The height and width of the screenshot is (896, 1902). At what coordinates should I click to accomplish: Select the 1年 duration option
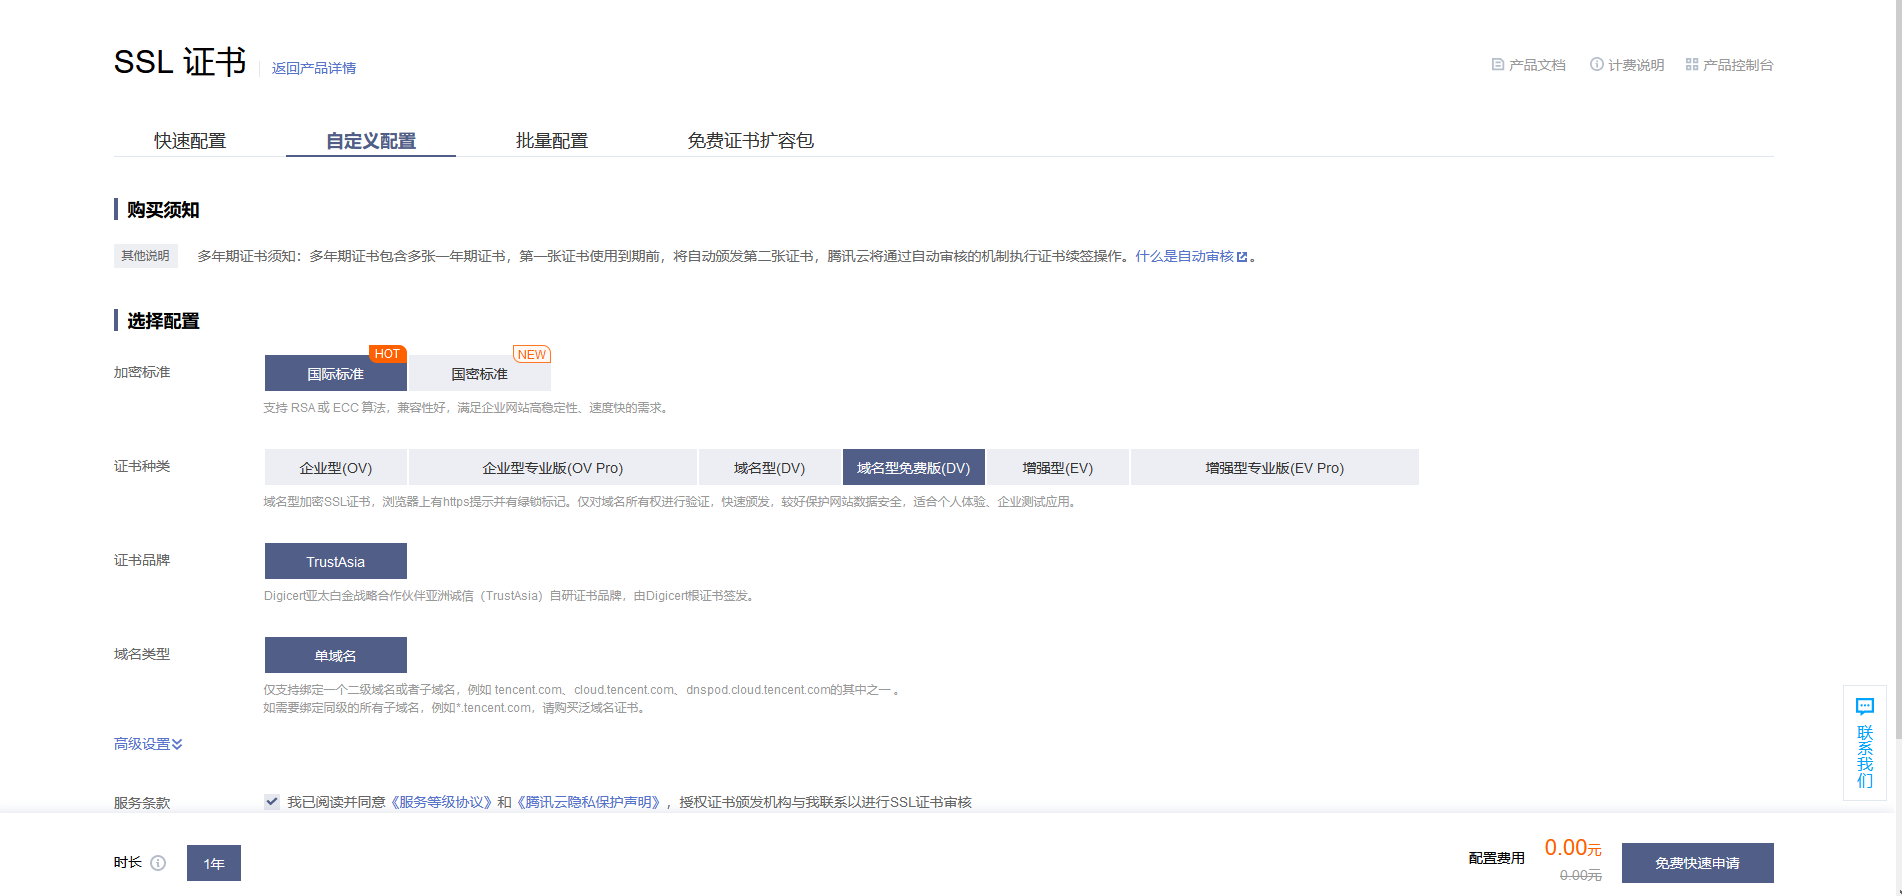click(214, 863)
